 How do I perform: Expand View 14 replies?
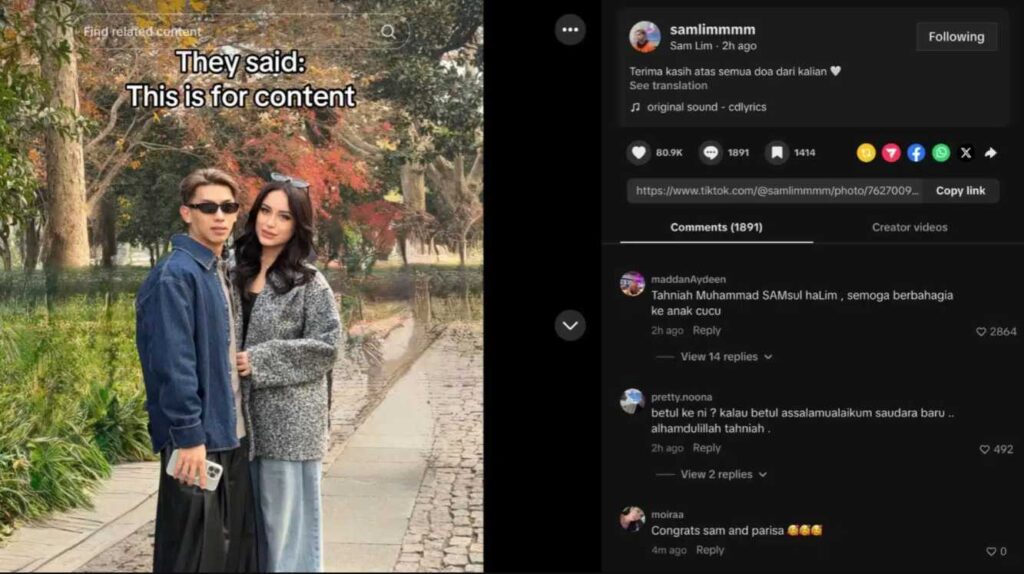pyautogui.click(x=726, y=357)
